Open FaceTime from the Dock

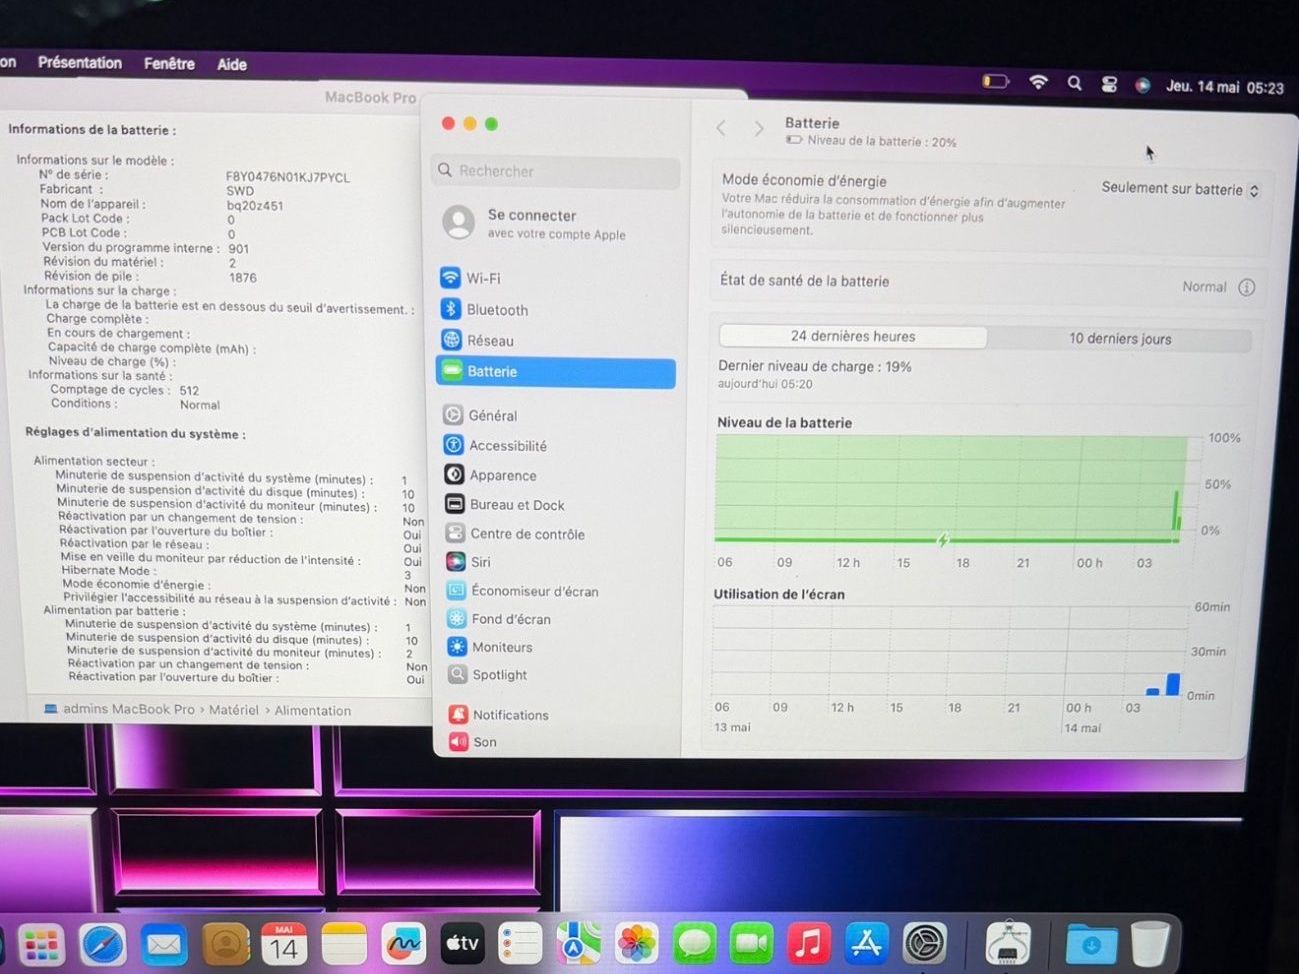coord(751,943)
